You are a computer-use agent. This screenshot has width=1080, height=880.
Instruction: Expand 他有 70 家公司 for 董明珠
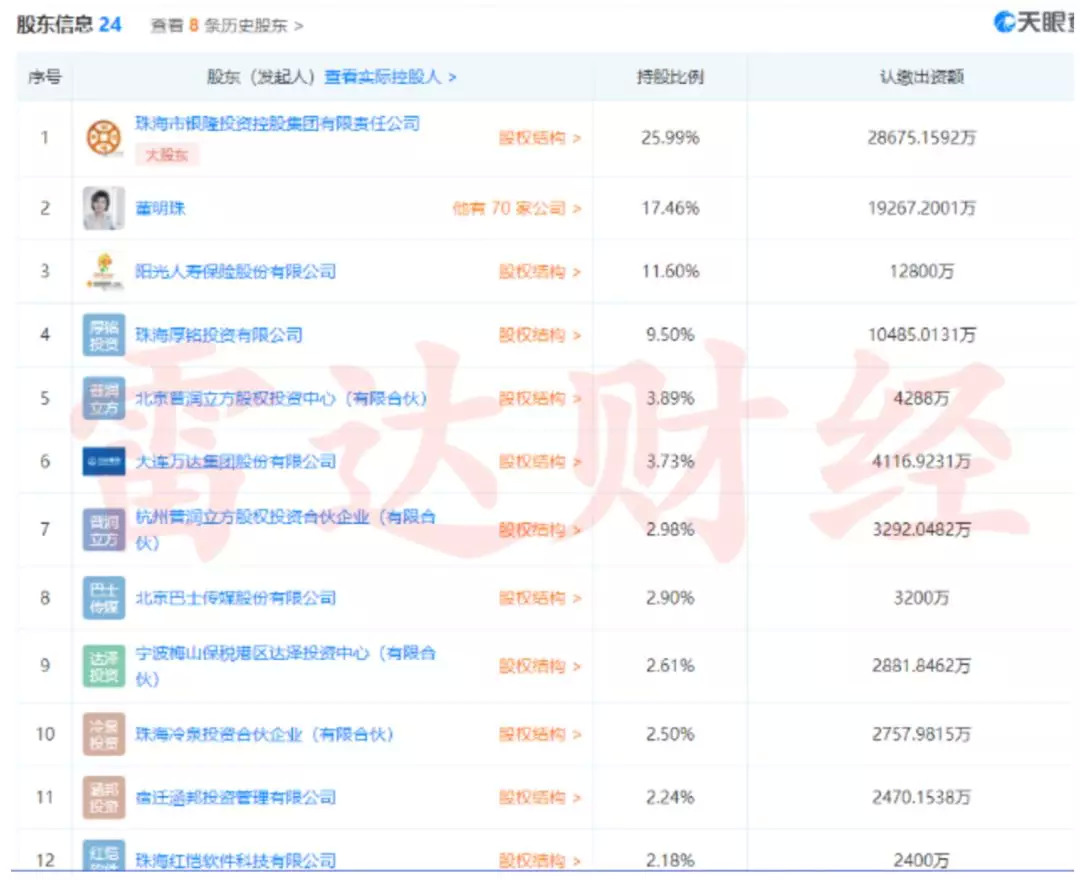tap(517, 208)
